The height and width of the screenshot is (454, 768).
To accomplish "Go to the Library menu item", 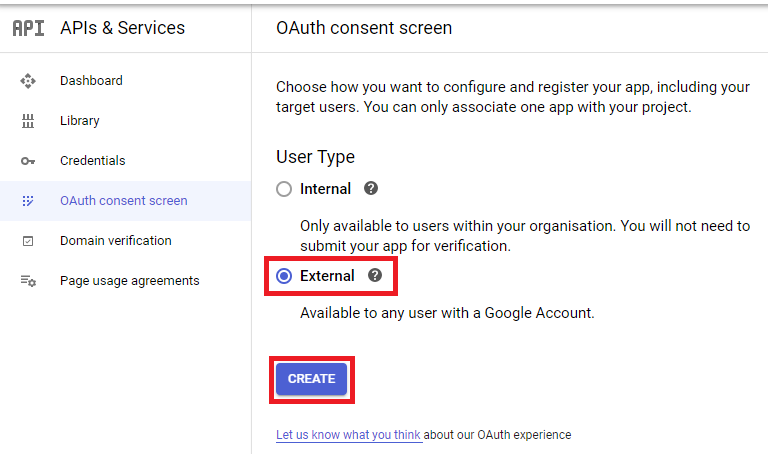I will 80,121.
